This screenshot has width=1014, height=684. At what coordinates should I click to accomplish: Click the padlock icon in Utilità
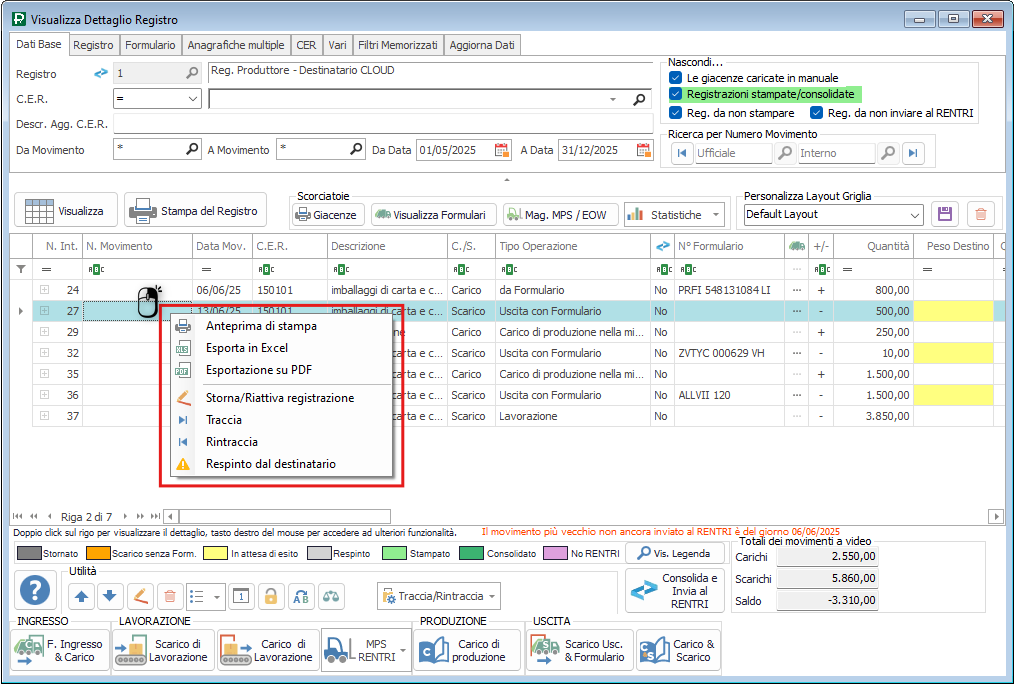(269, 596)
